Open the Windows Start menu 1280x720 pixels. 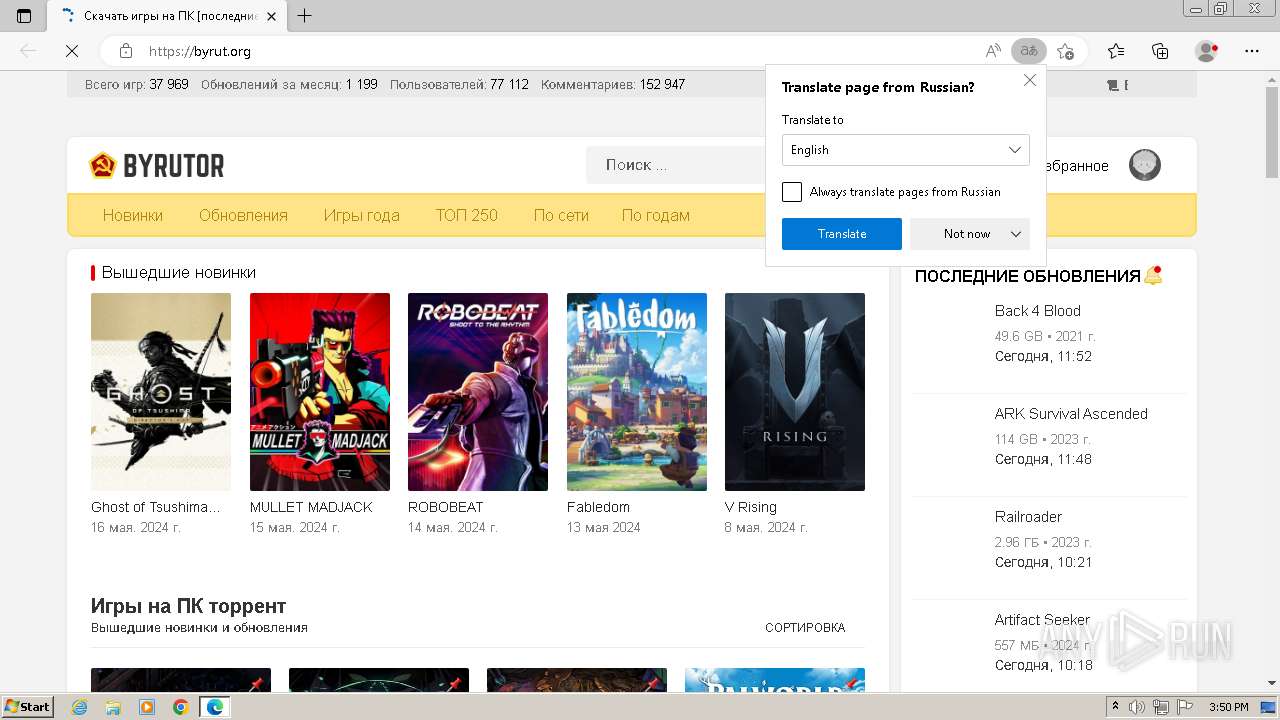coord(28,707)
